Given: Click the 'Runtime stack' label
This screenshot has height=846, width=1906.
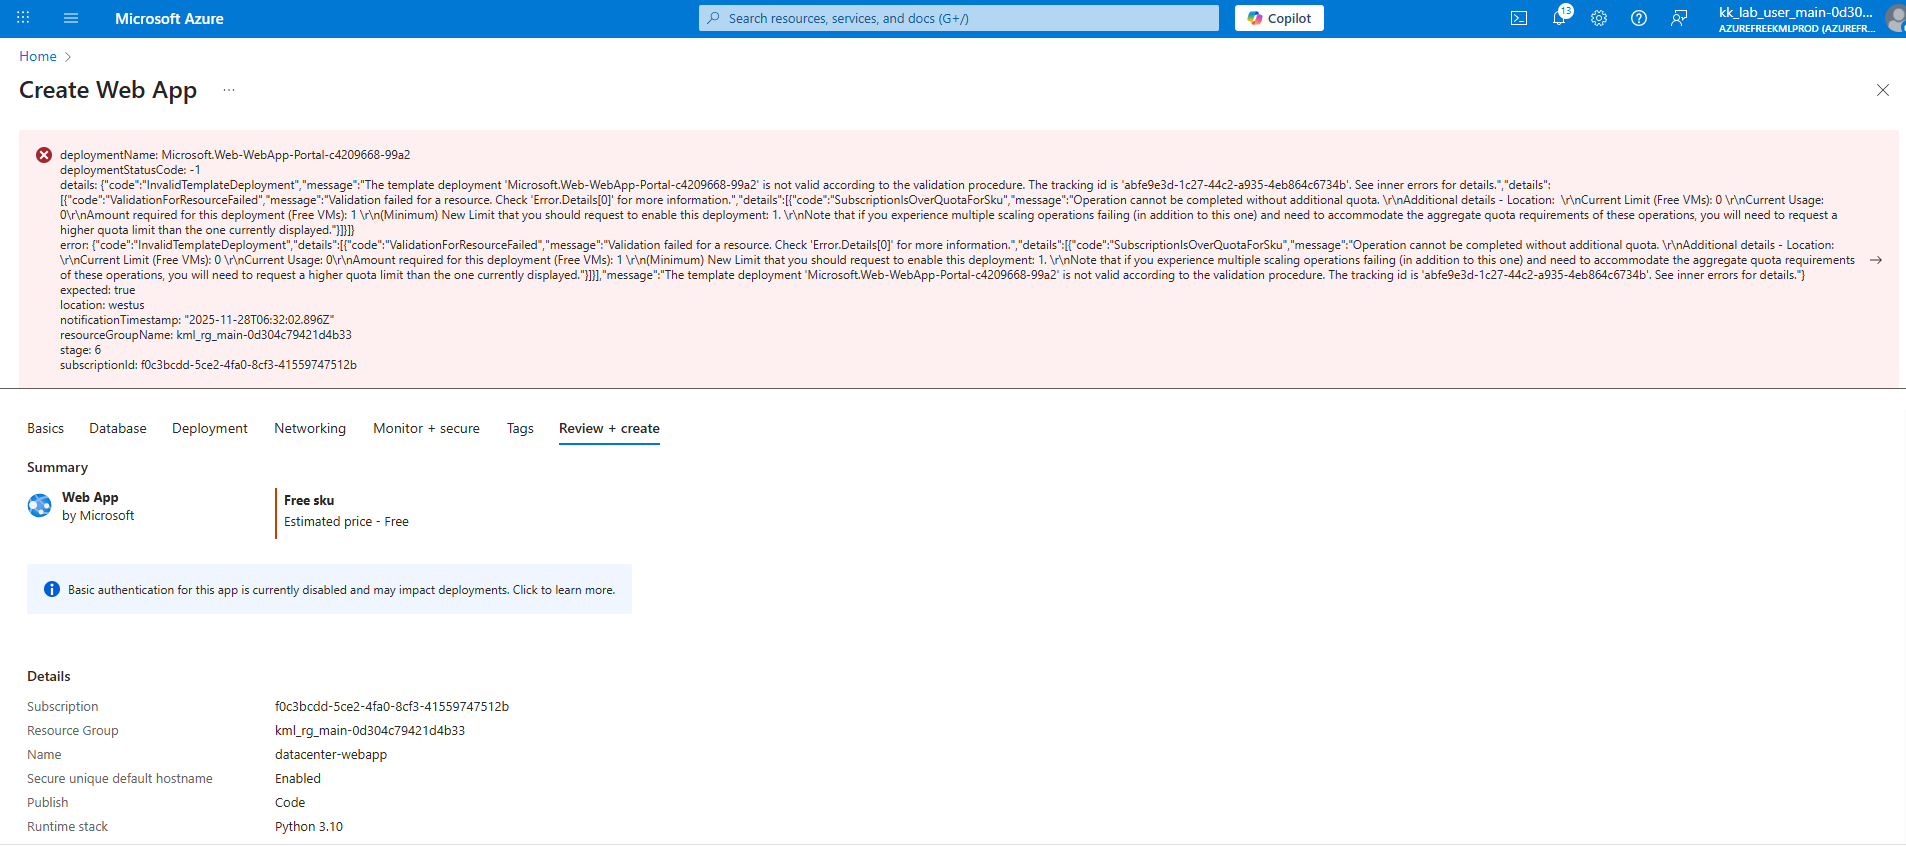Looking at the screenshot, I should click(x=67, y=826).
